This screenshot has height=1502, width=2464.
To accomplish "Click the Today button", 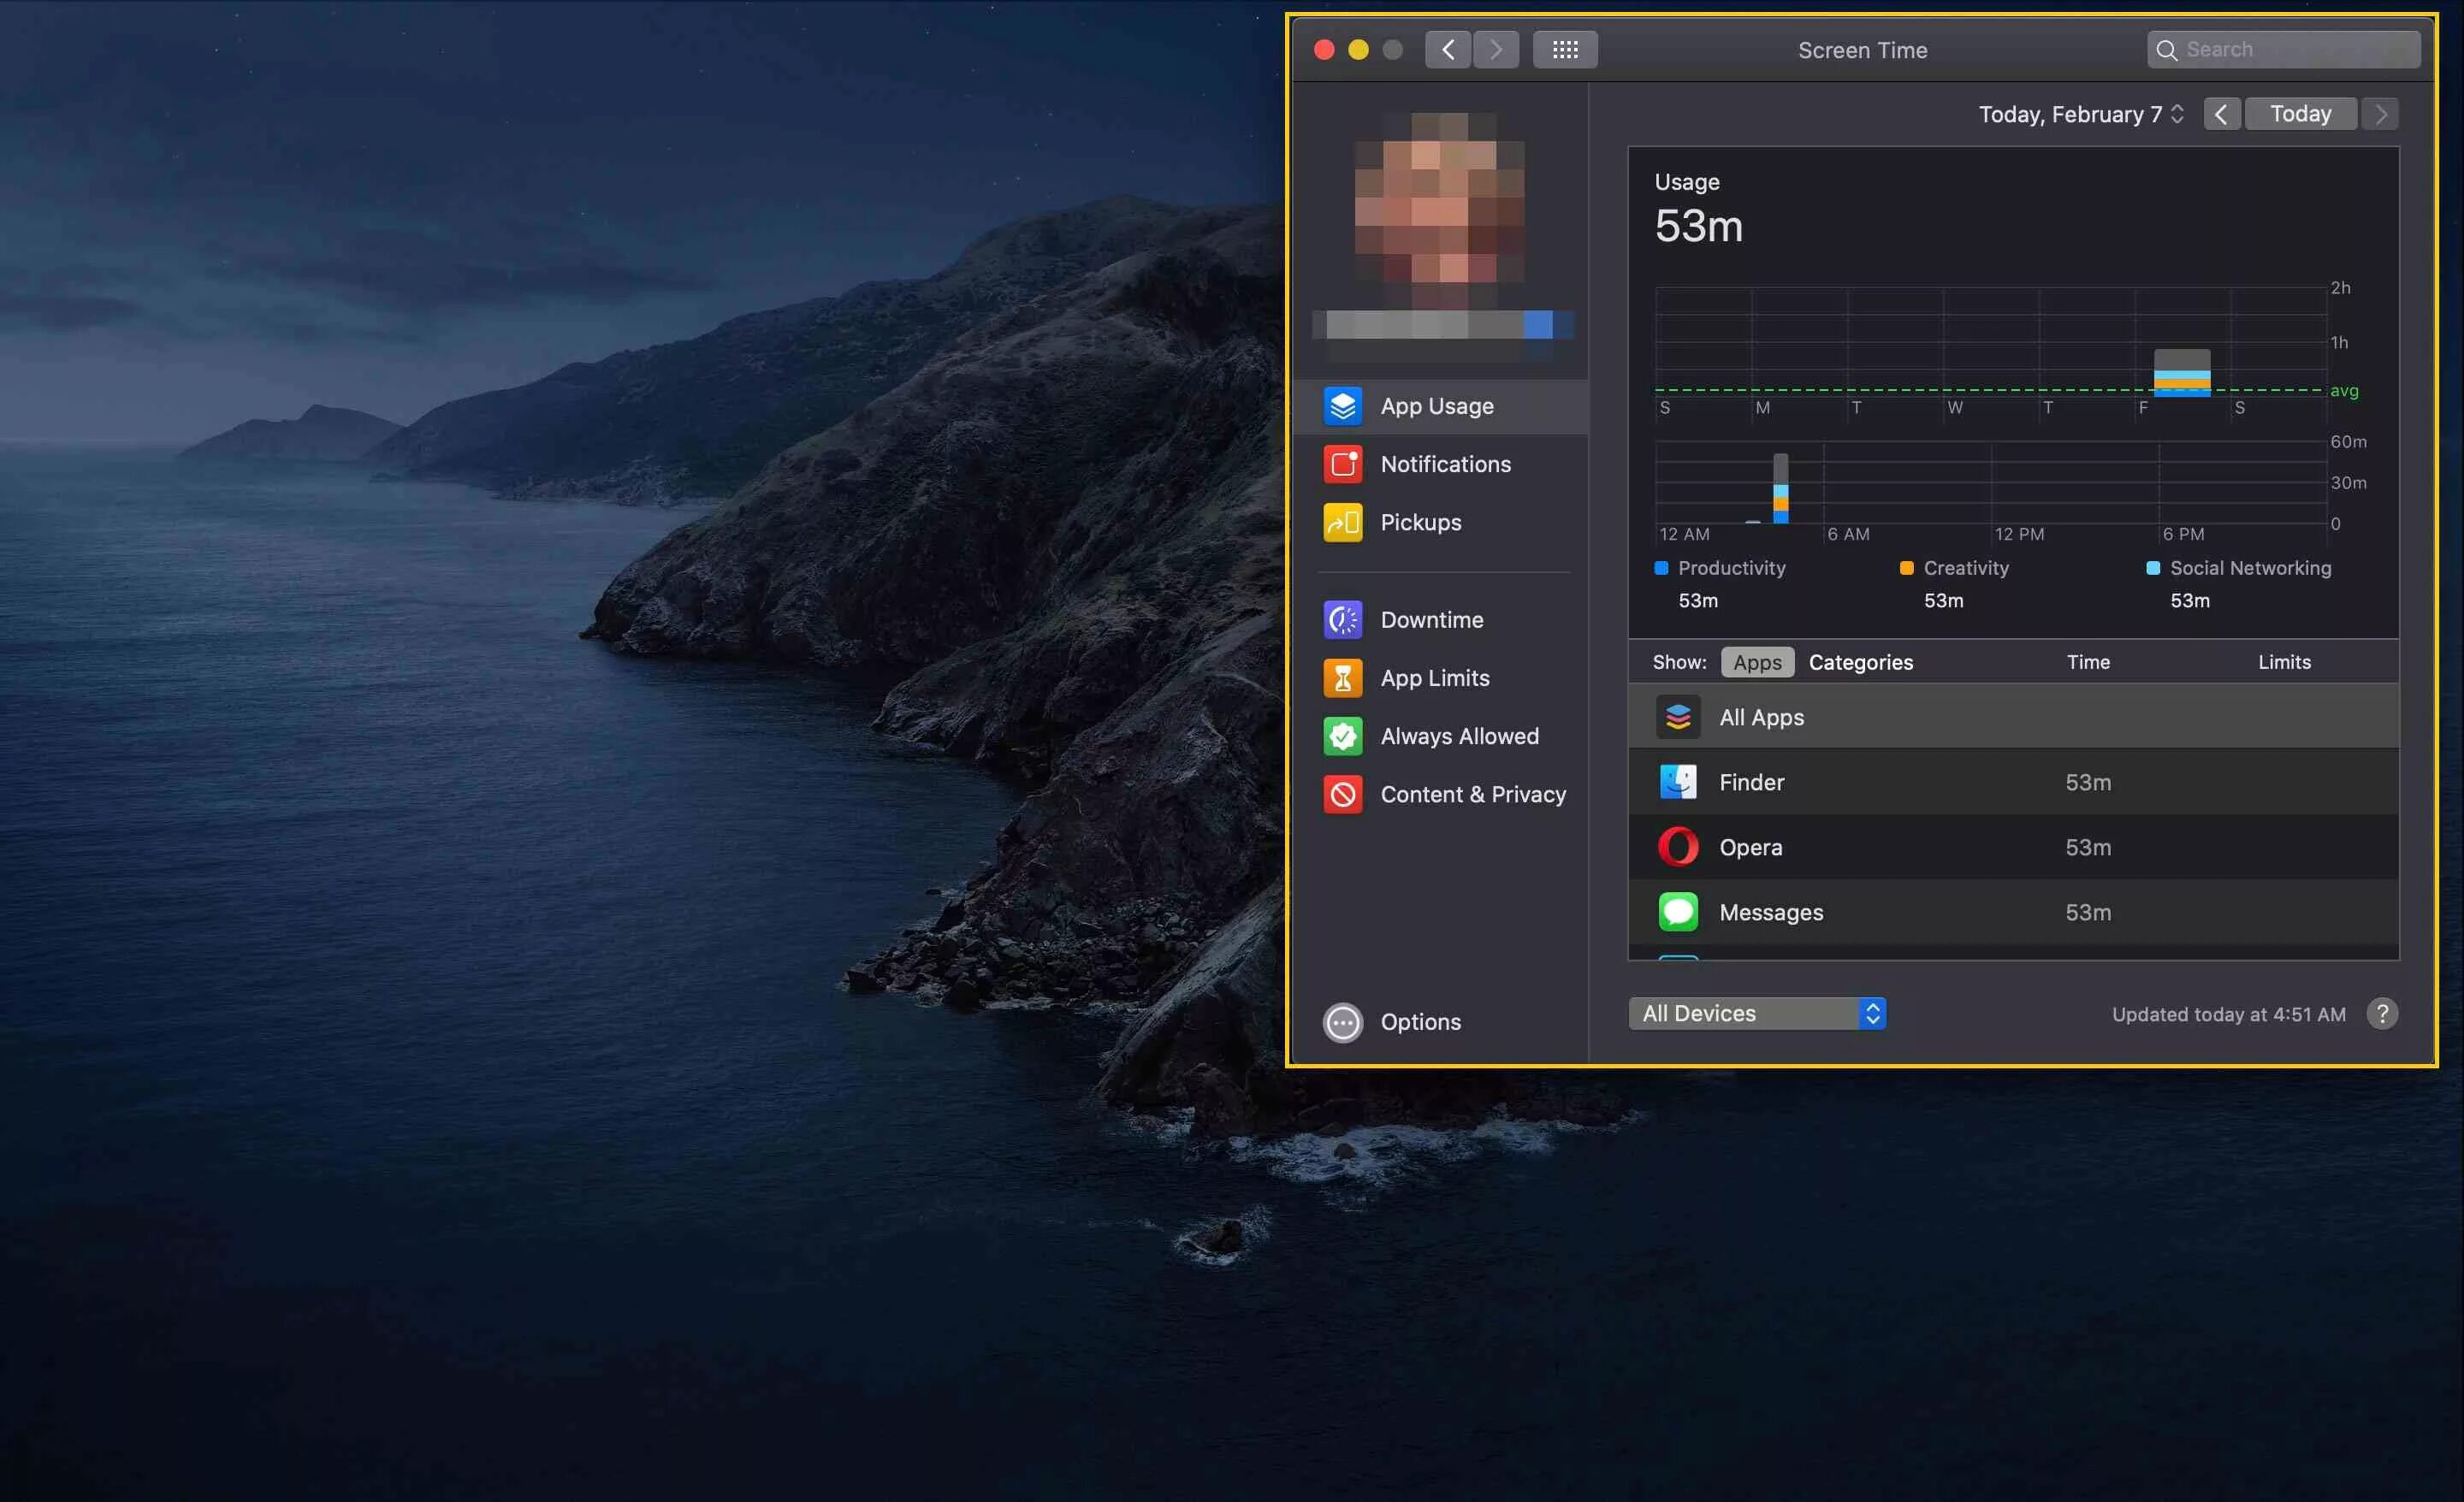I will (x=2300, y=114).
